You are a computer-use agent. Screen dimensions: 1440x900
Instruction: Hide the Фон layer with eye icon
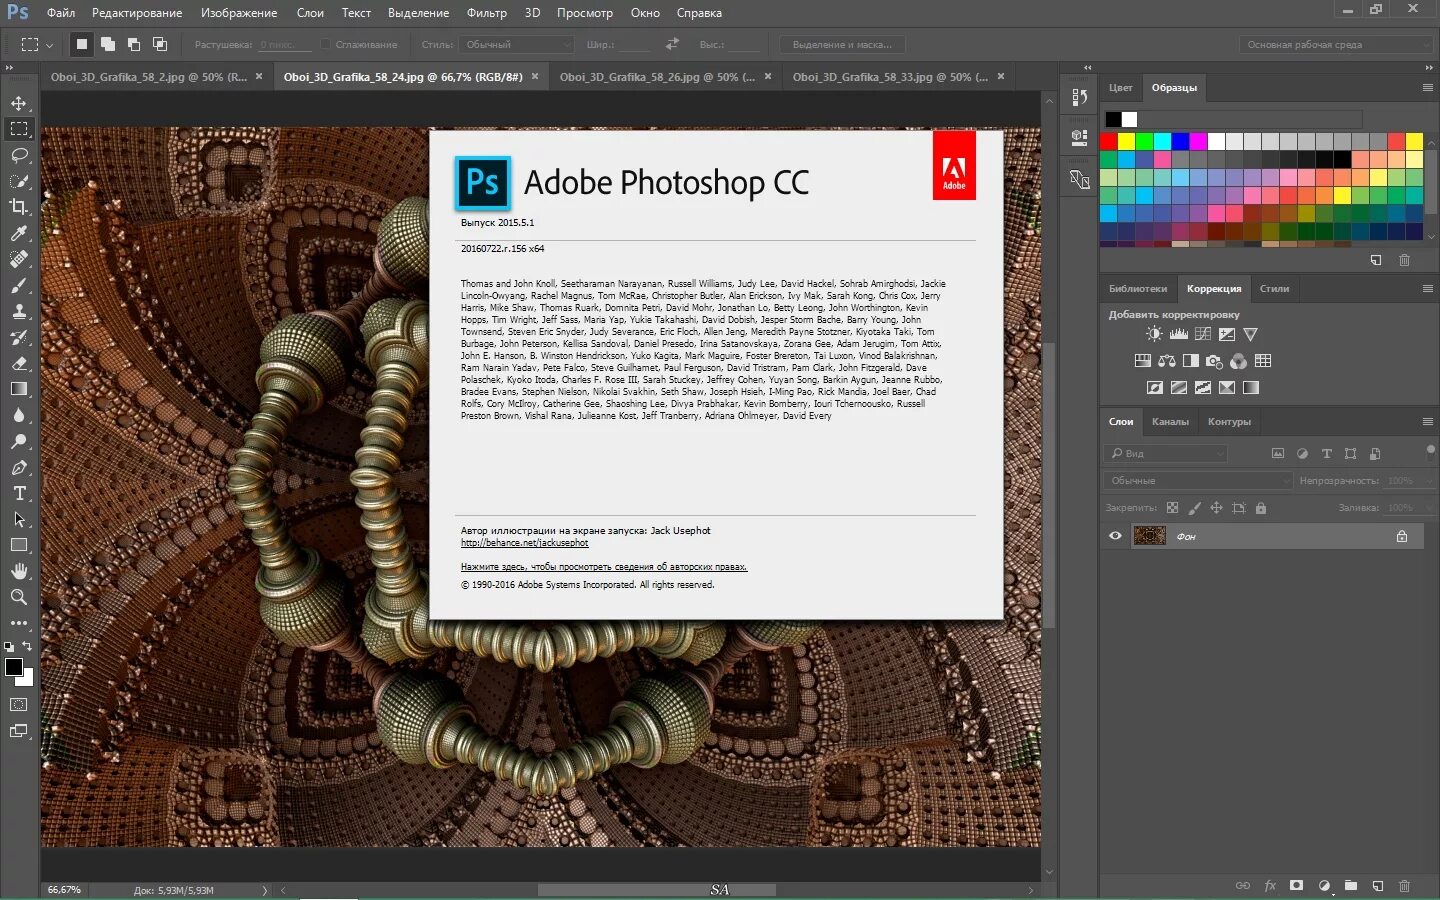1115,536
